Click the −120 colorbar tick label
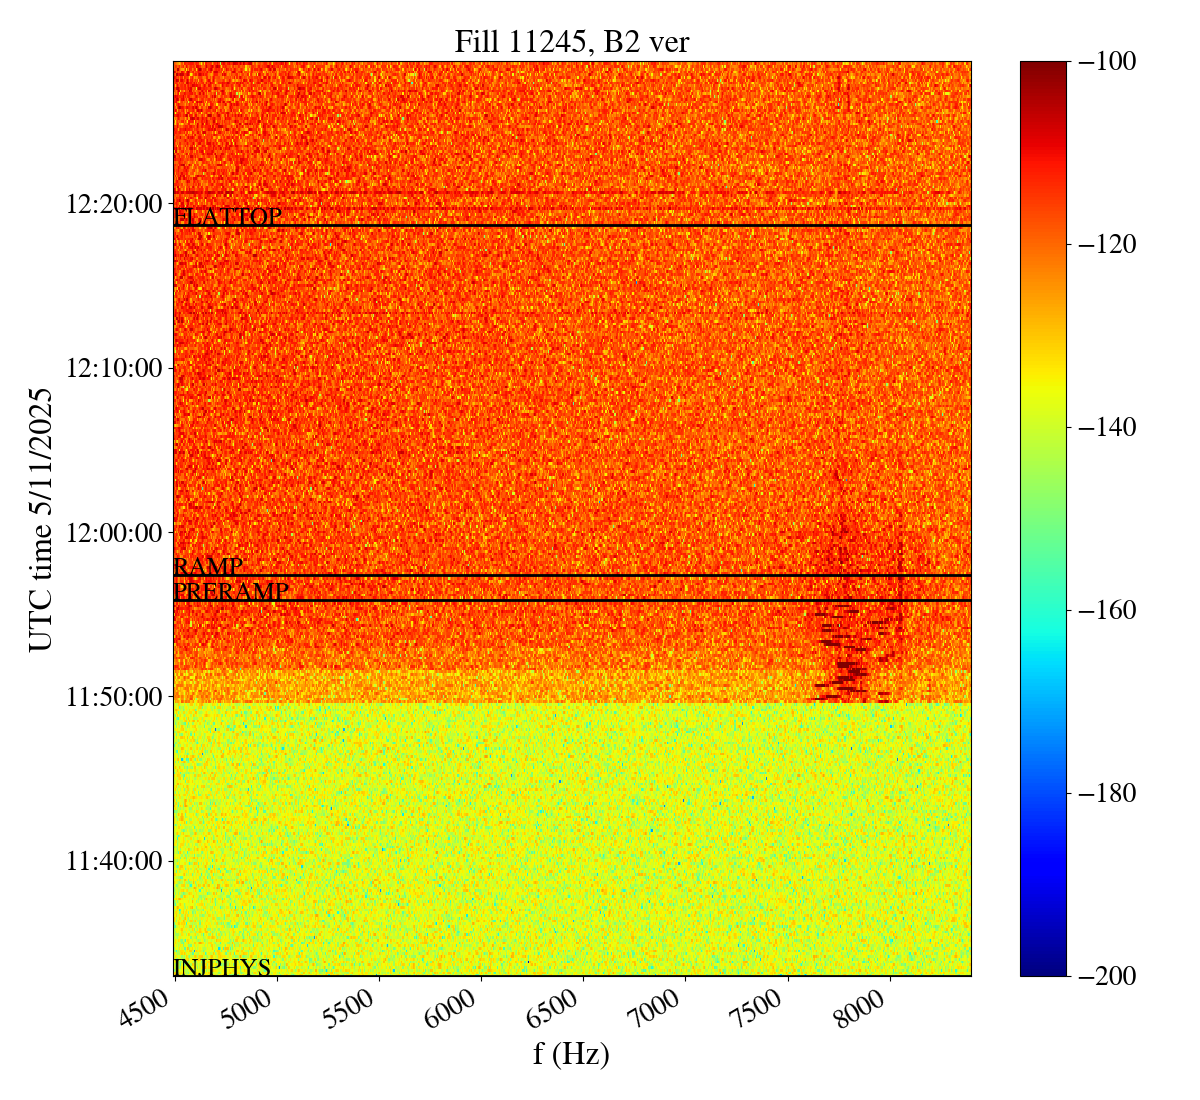 coord(1104,244)
